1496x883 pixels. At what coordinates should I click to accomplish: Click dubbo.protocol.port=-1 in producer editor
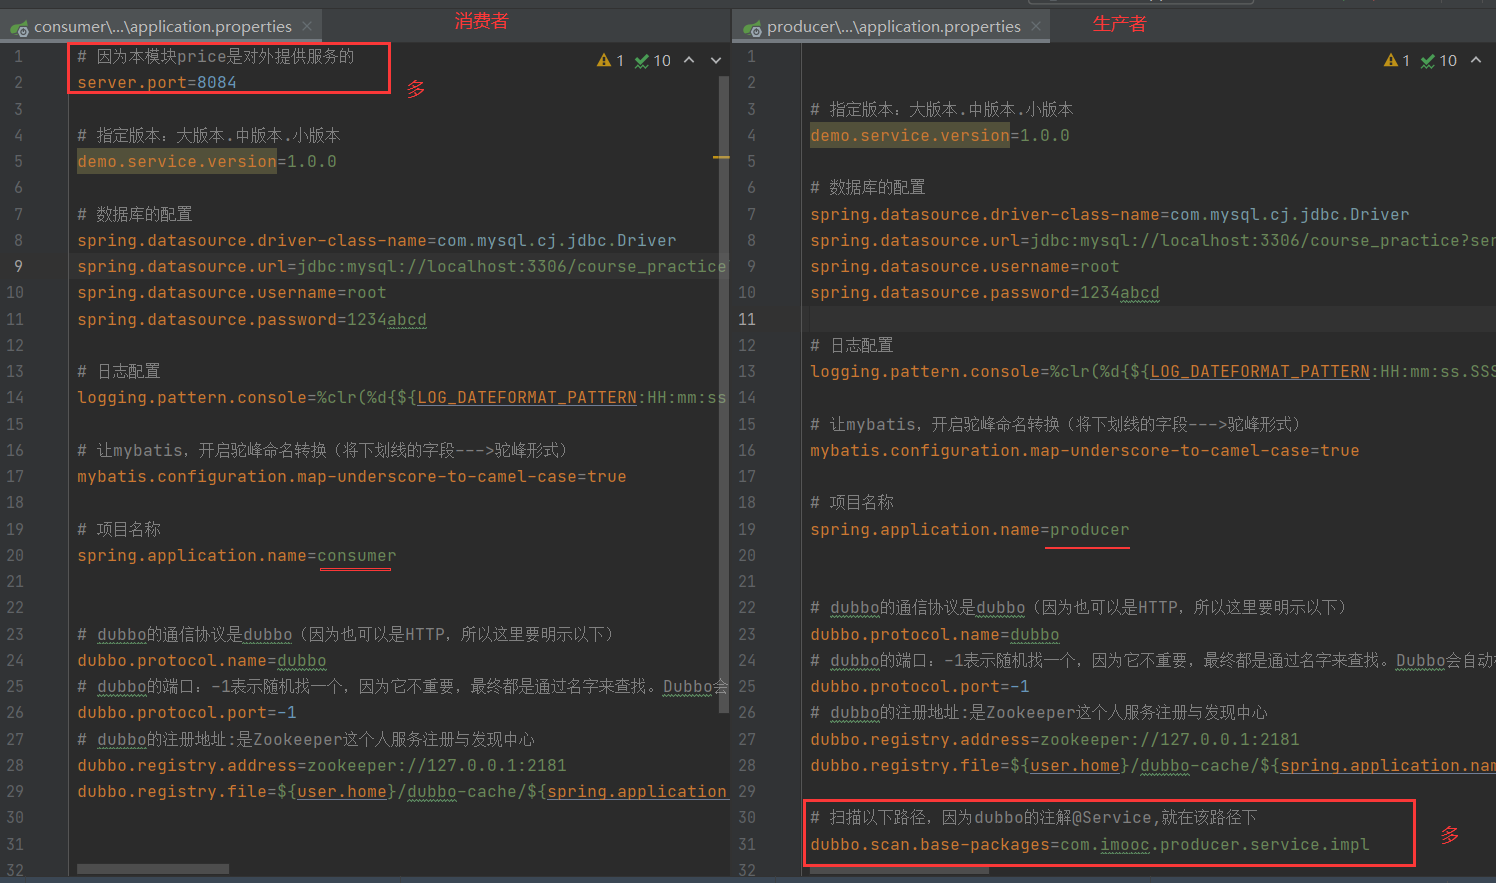[x=920, y=687]
